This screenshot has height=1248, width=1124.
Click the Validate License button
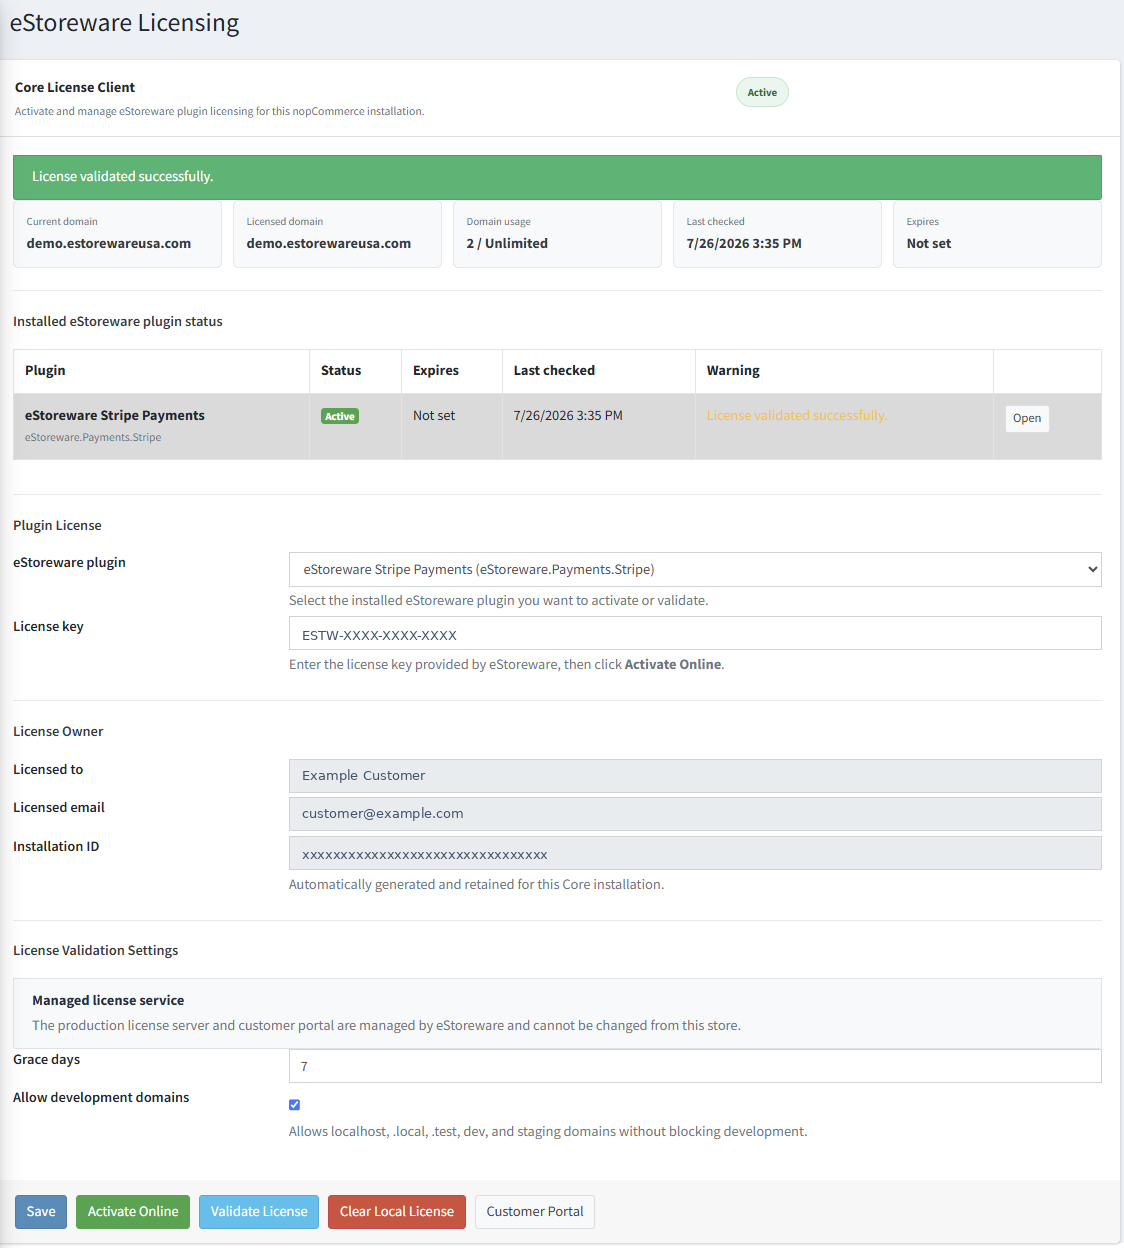[259, 1211]
